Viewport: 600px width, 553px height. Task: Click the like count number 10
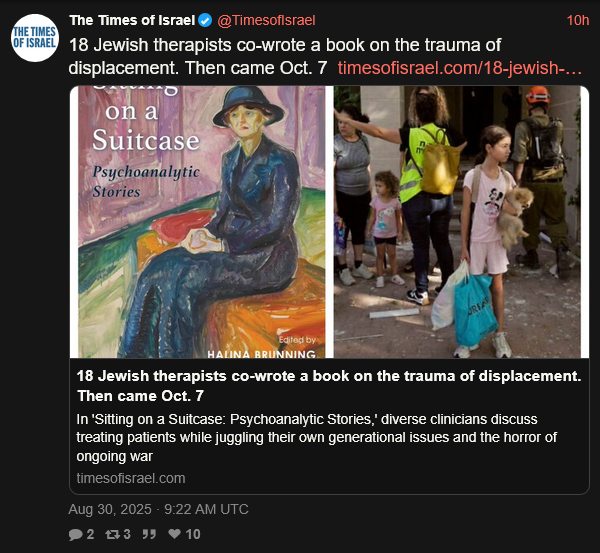click(x=193, y=534)
